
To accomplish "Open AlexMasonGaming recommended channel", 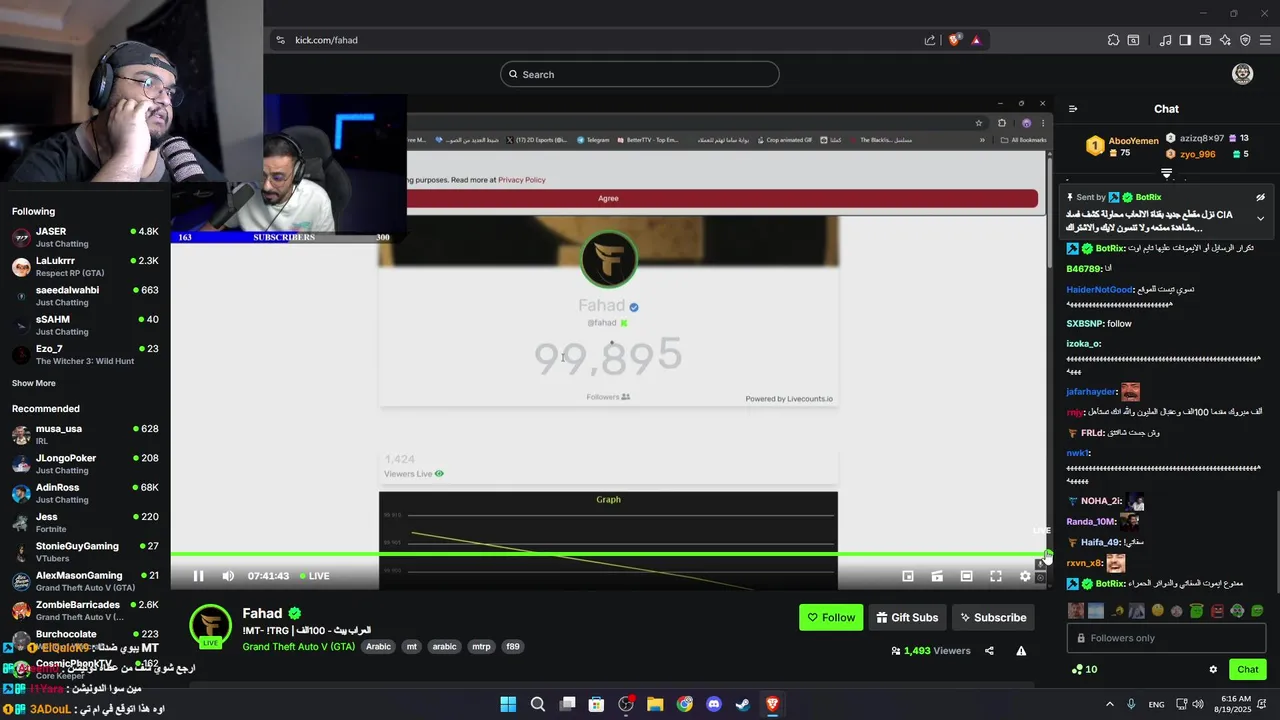I will (85, 581).
